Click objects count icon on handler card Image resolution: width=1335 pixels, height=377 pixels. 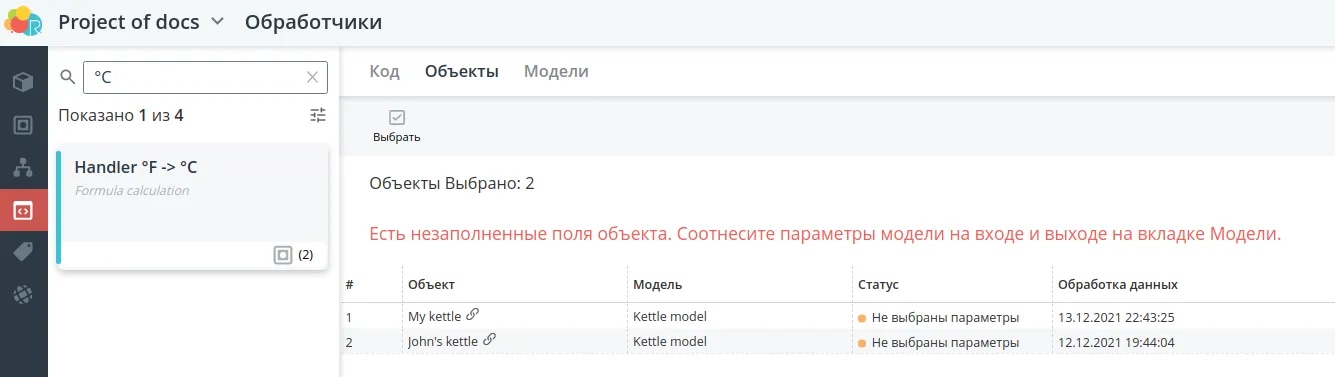pyautogui.click(x=283, y=255)
